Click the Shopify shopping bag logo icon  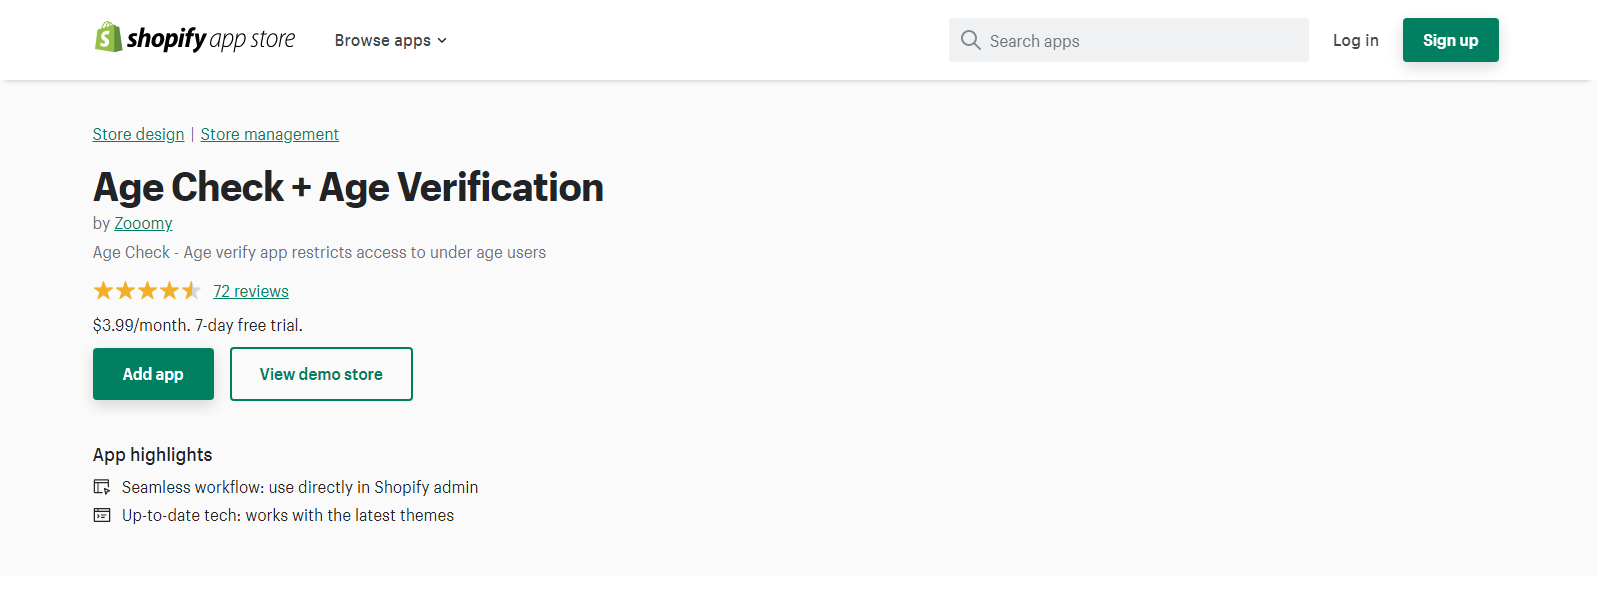108,38
